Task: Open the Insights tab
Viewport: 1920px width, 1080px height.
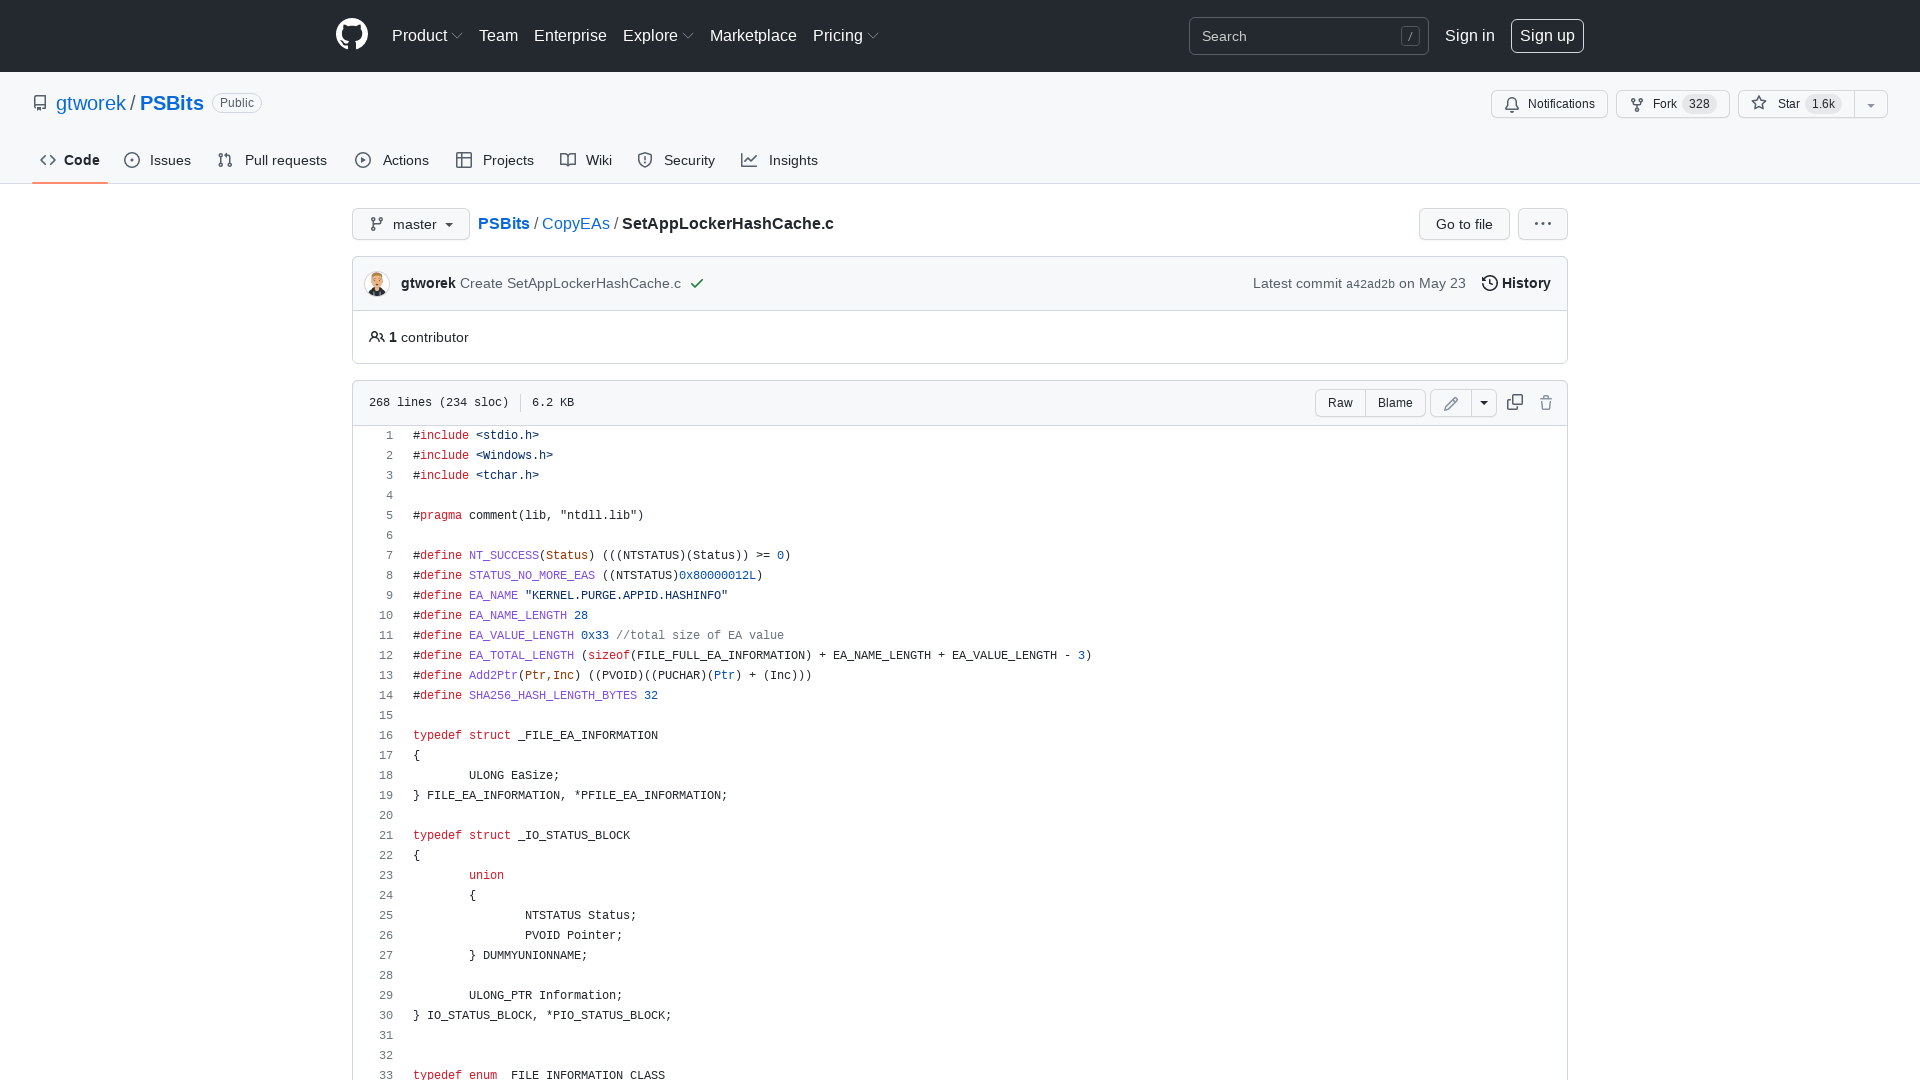Action: [779, 160]
